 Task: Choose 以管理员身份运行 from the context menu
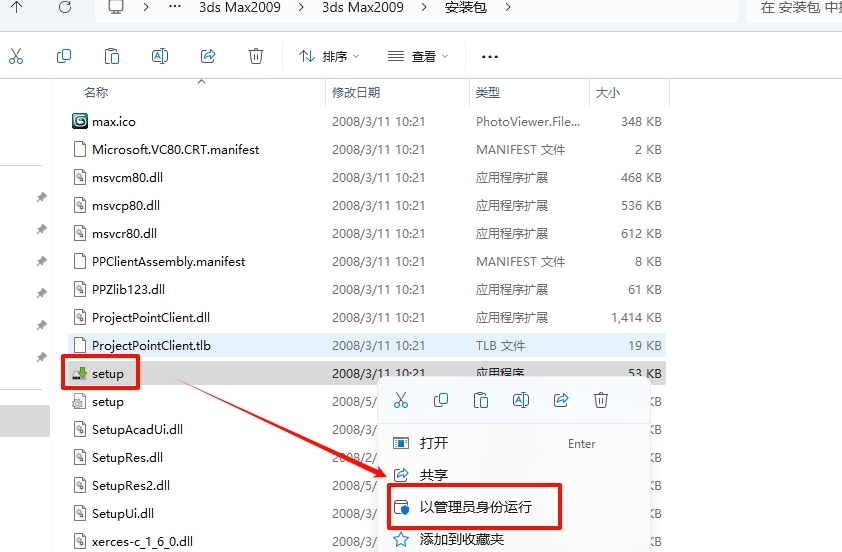click(x=475, y=507)
